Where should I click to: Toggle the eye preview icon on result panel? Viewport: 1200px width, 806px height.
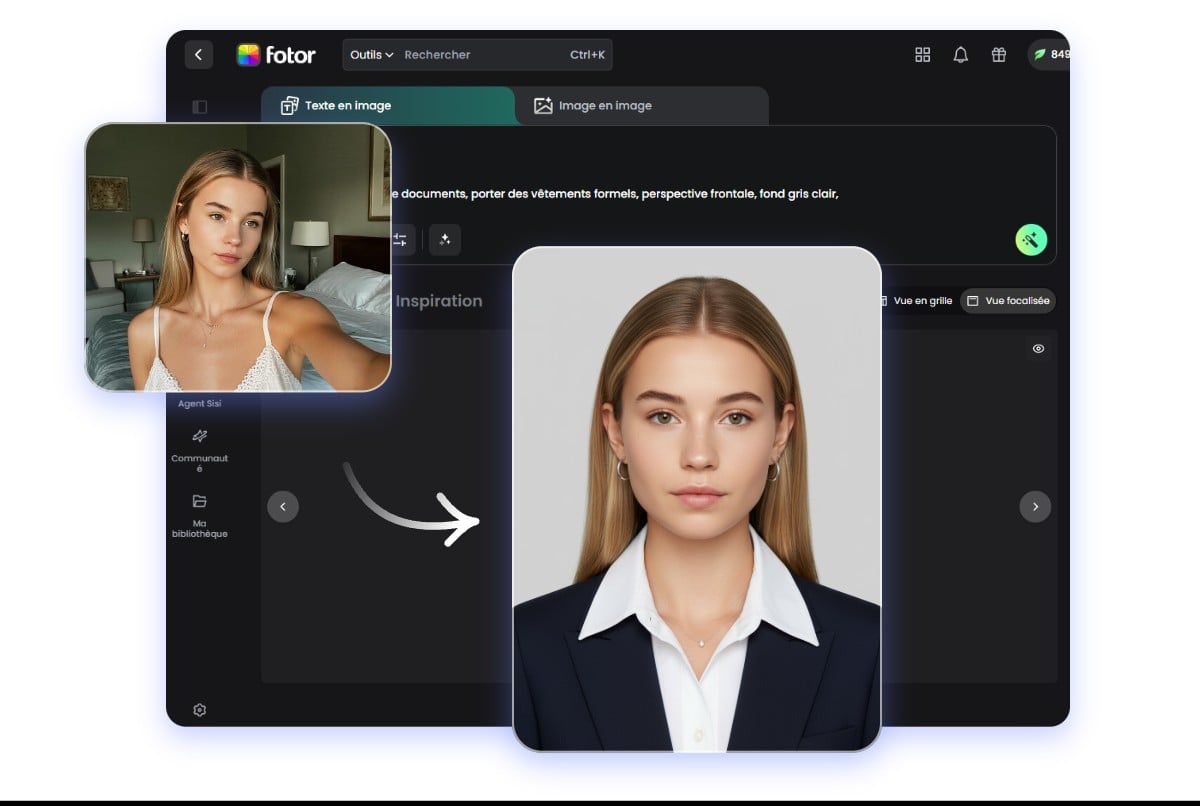[x=1037, y=348]
